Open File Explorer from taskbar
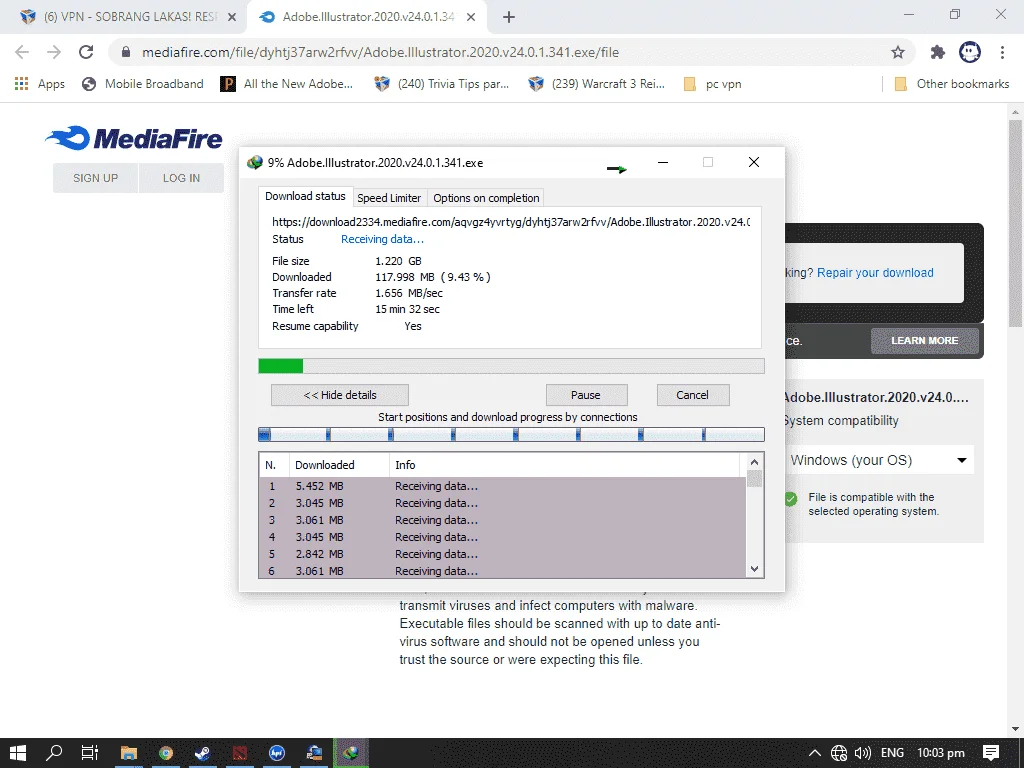 [129, 753]
